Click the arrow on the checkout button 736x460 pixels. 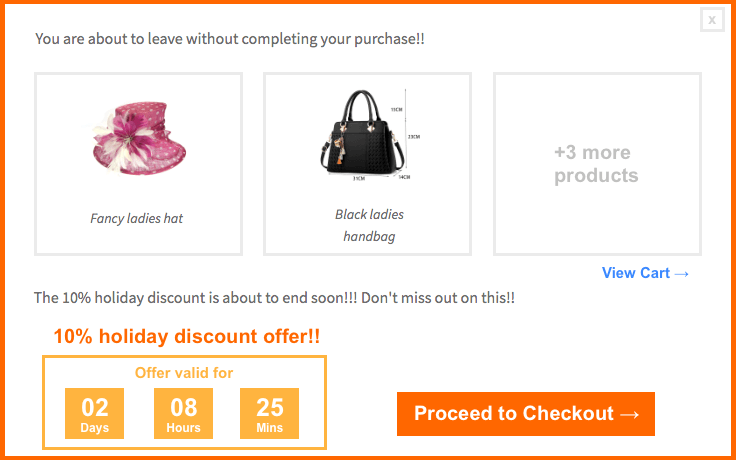(x=630, y=414)
